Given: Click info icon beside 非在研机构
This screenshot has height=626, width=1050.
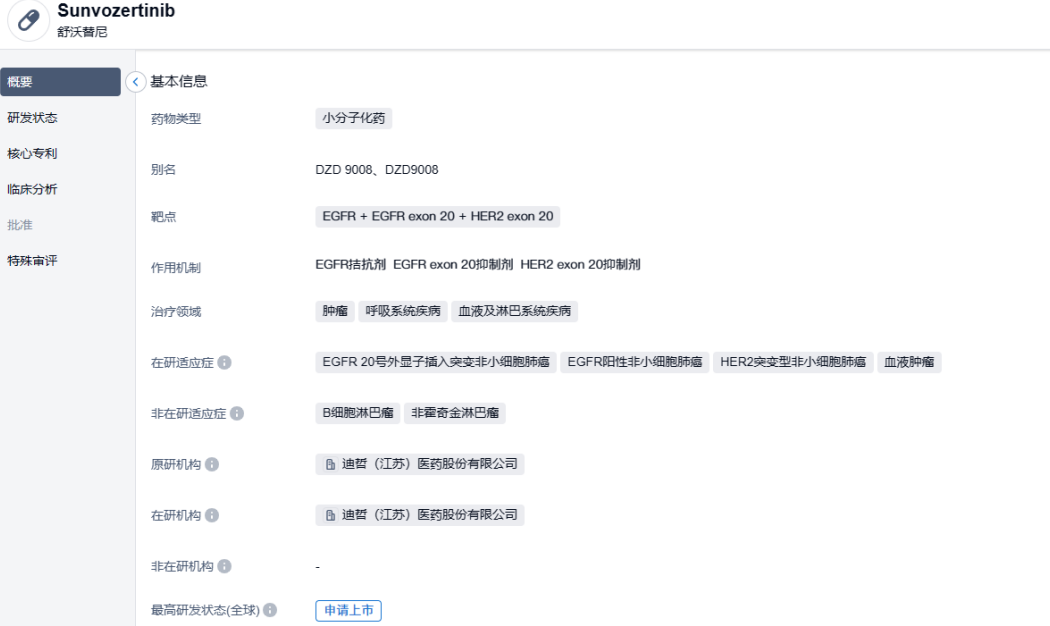Looking at the screenshot, I should tap(225, 567).
